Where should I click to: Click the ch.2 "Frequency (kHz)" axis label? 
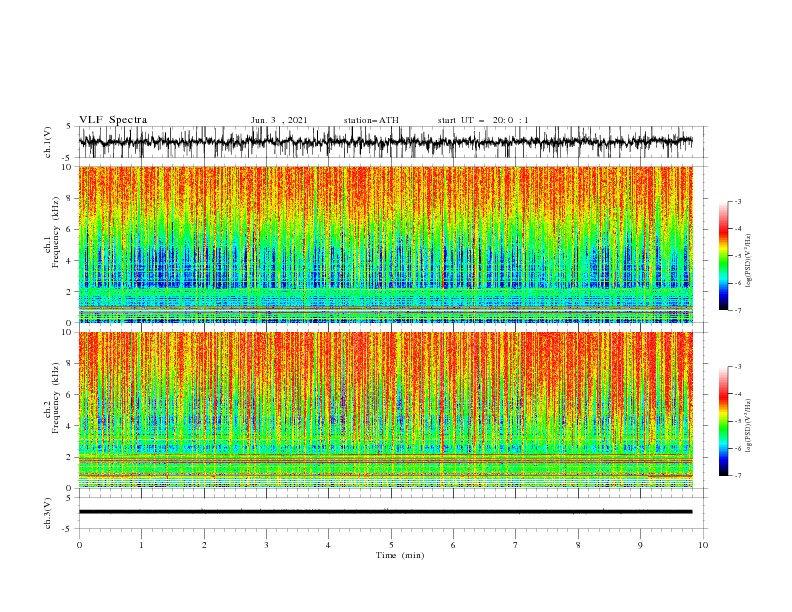click(x=56, y=398)
